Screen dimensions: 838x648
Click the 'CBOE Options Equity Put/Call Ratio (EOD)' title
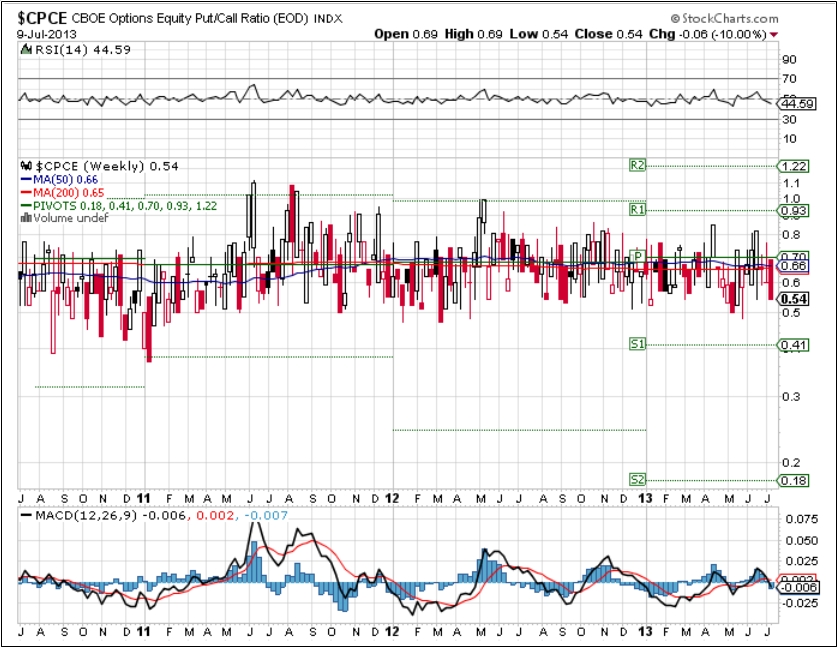[x=190, y=19]
